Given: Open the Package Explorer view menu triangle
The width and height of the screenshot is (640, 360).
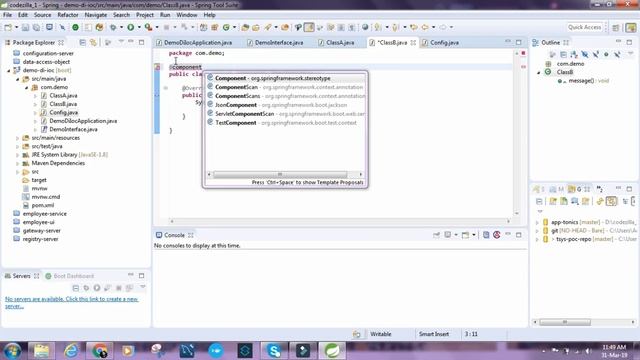Looking at the screenshot, I should point(121,42).
